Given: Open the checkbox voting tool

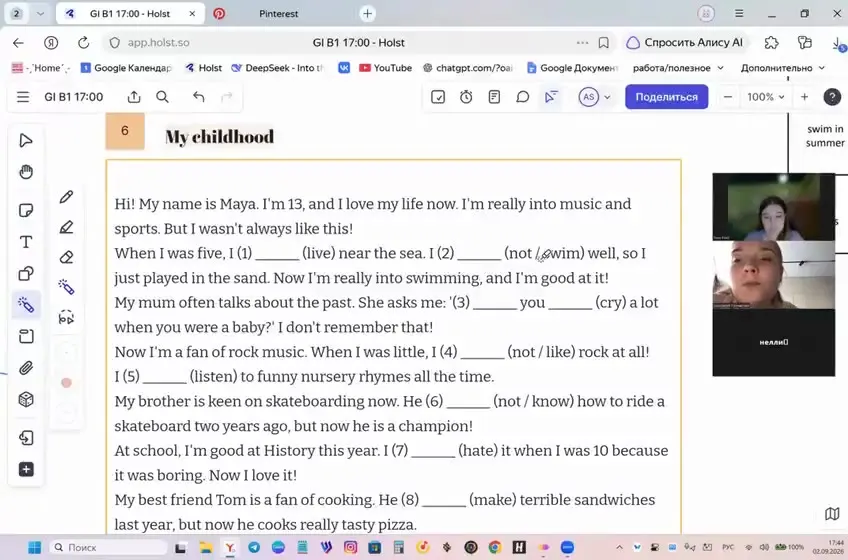Looking at the screenshot, I should point(438,97).
